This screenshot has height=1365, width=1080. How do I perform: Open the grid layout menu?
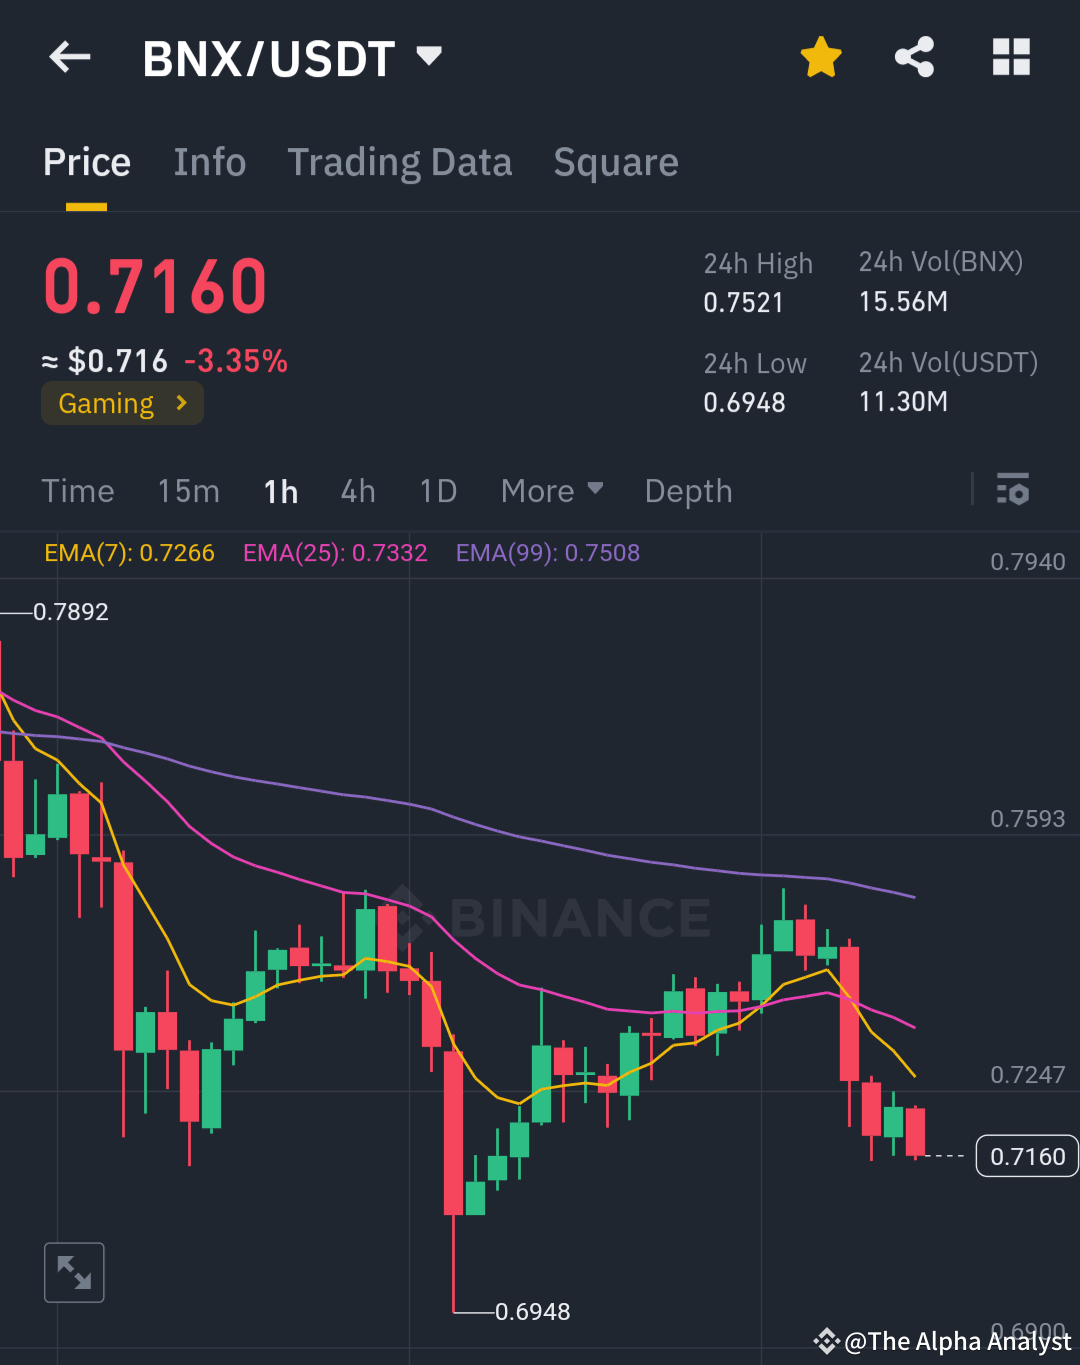point(1011,57)
